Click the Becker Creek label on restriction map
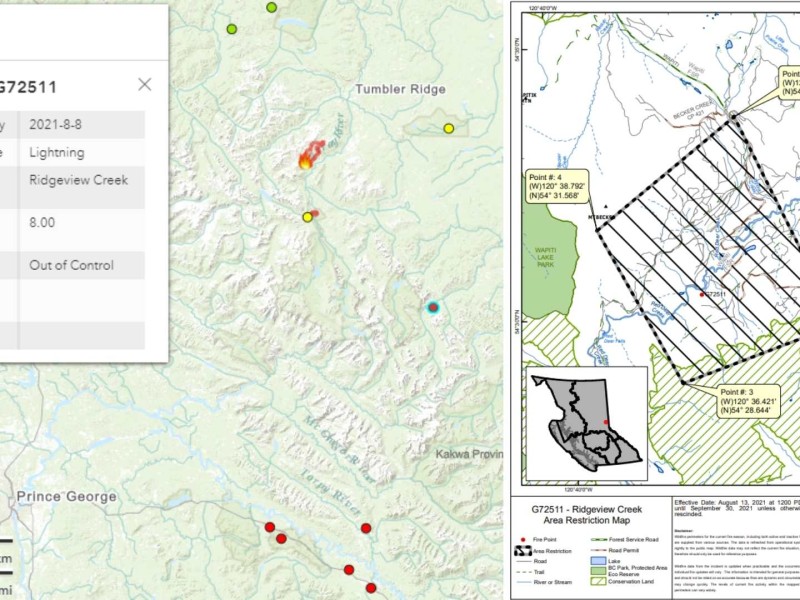This screenshot has width=800, height=600. point(693,111)
